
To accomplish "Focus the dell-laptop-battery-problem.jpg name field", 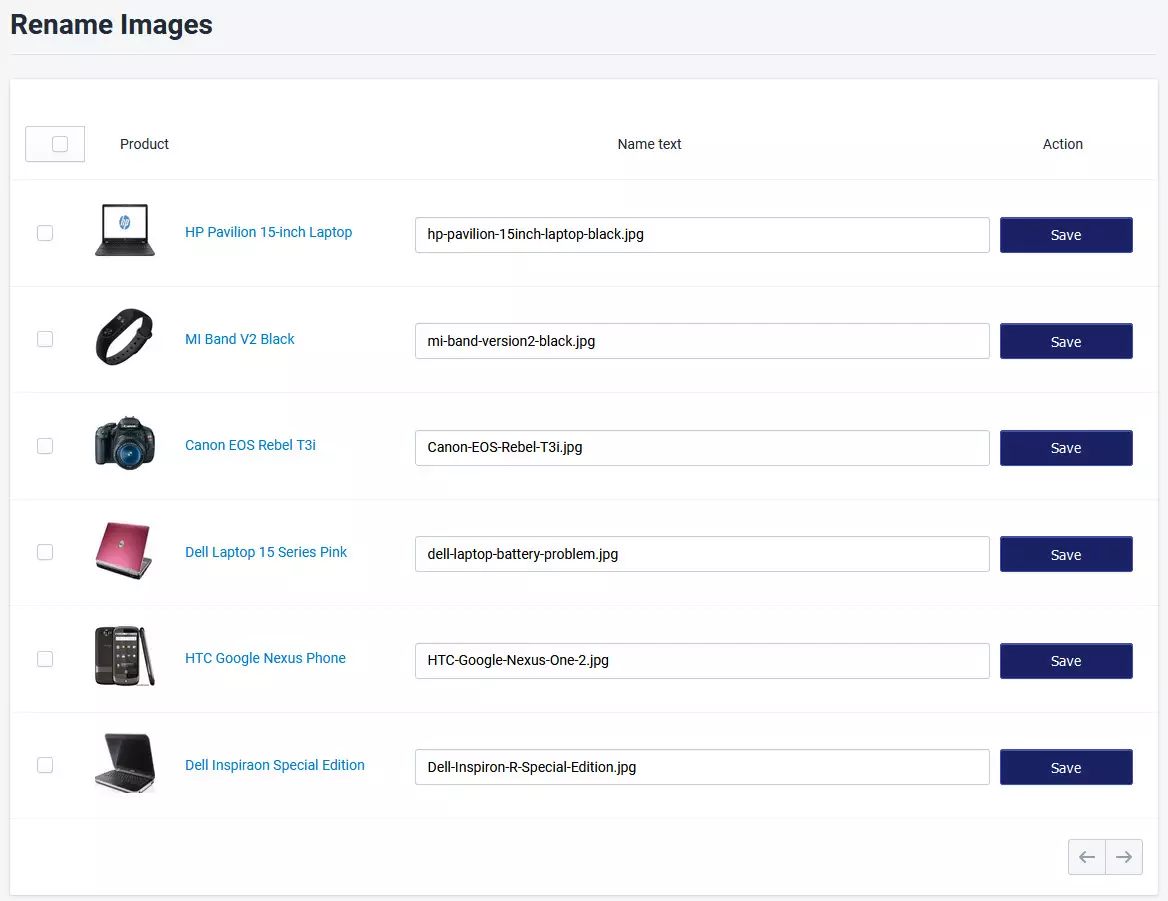I will click(x=702, y=554).
